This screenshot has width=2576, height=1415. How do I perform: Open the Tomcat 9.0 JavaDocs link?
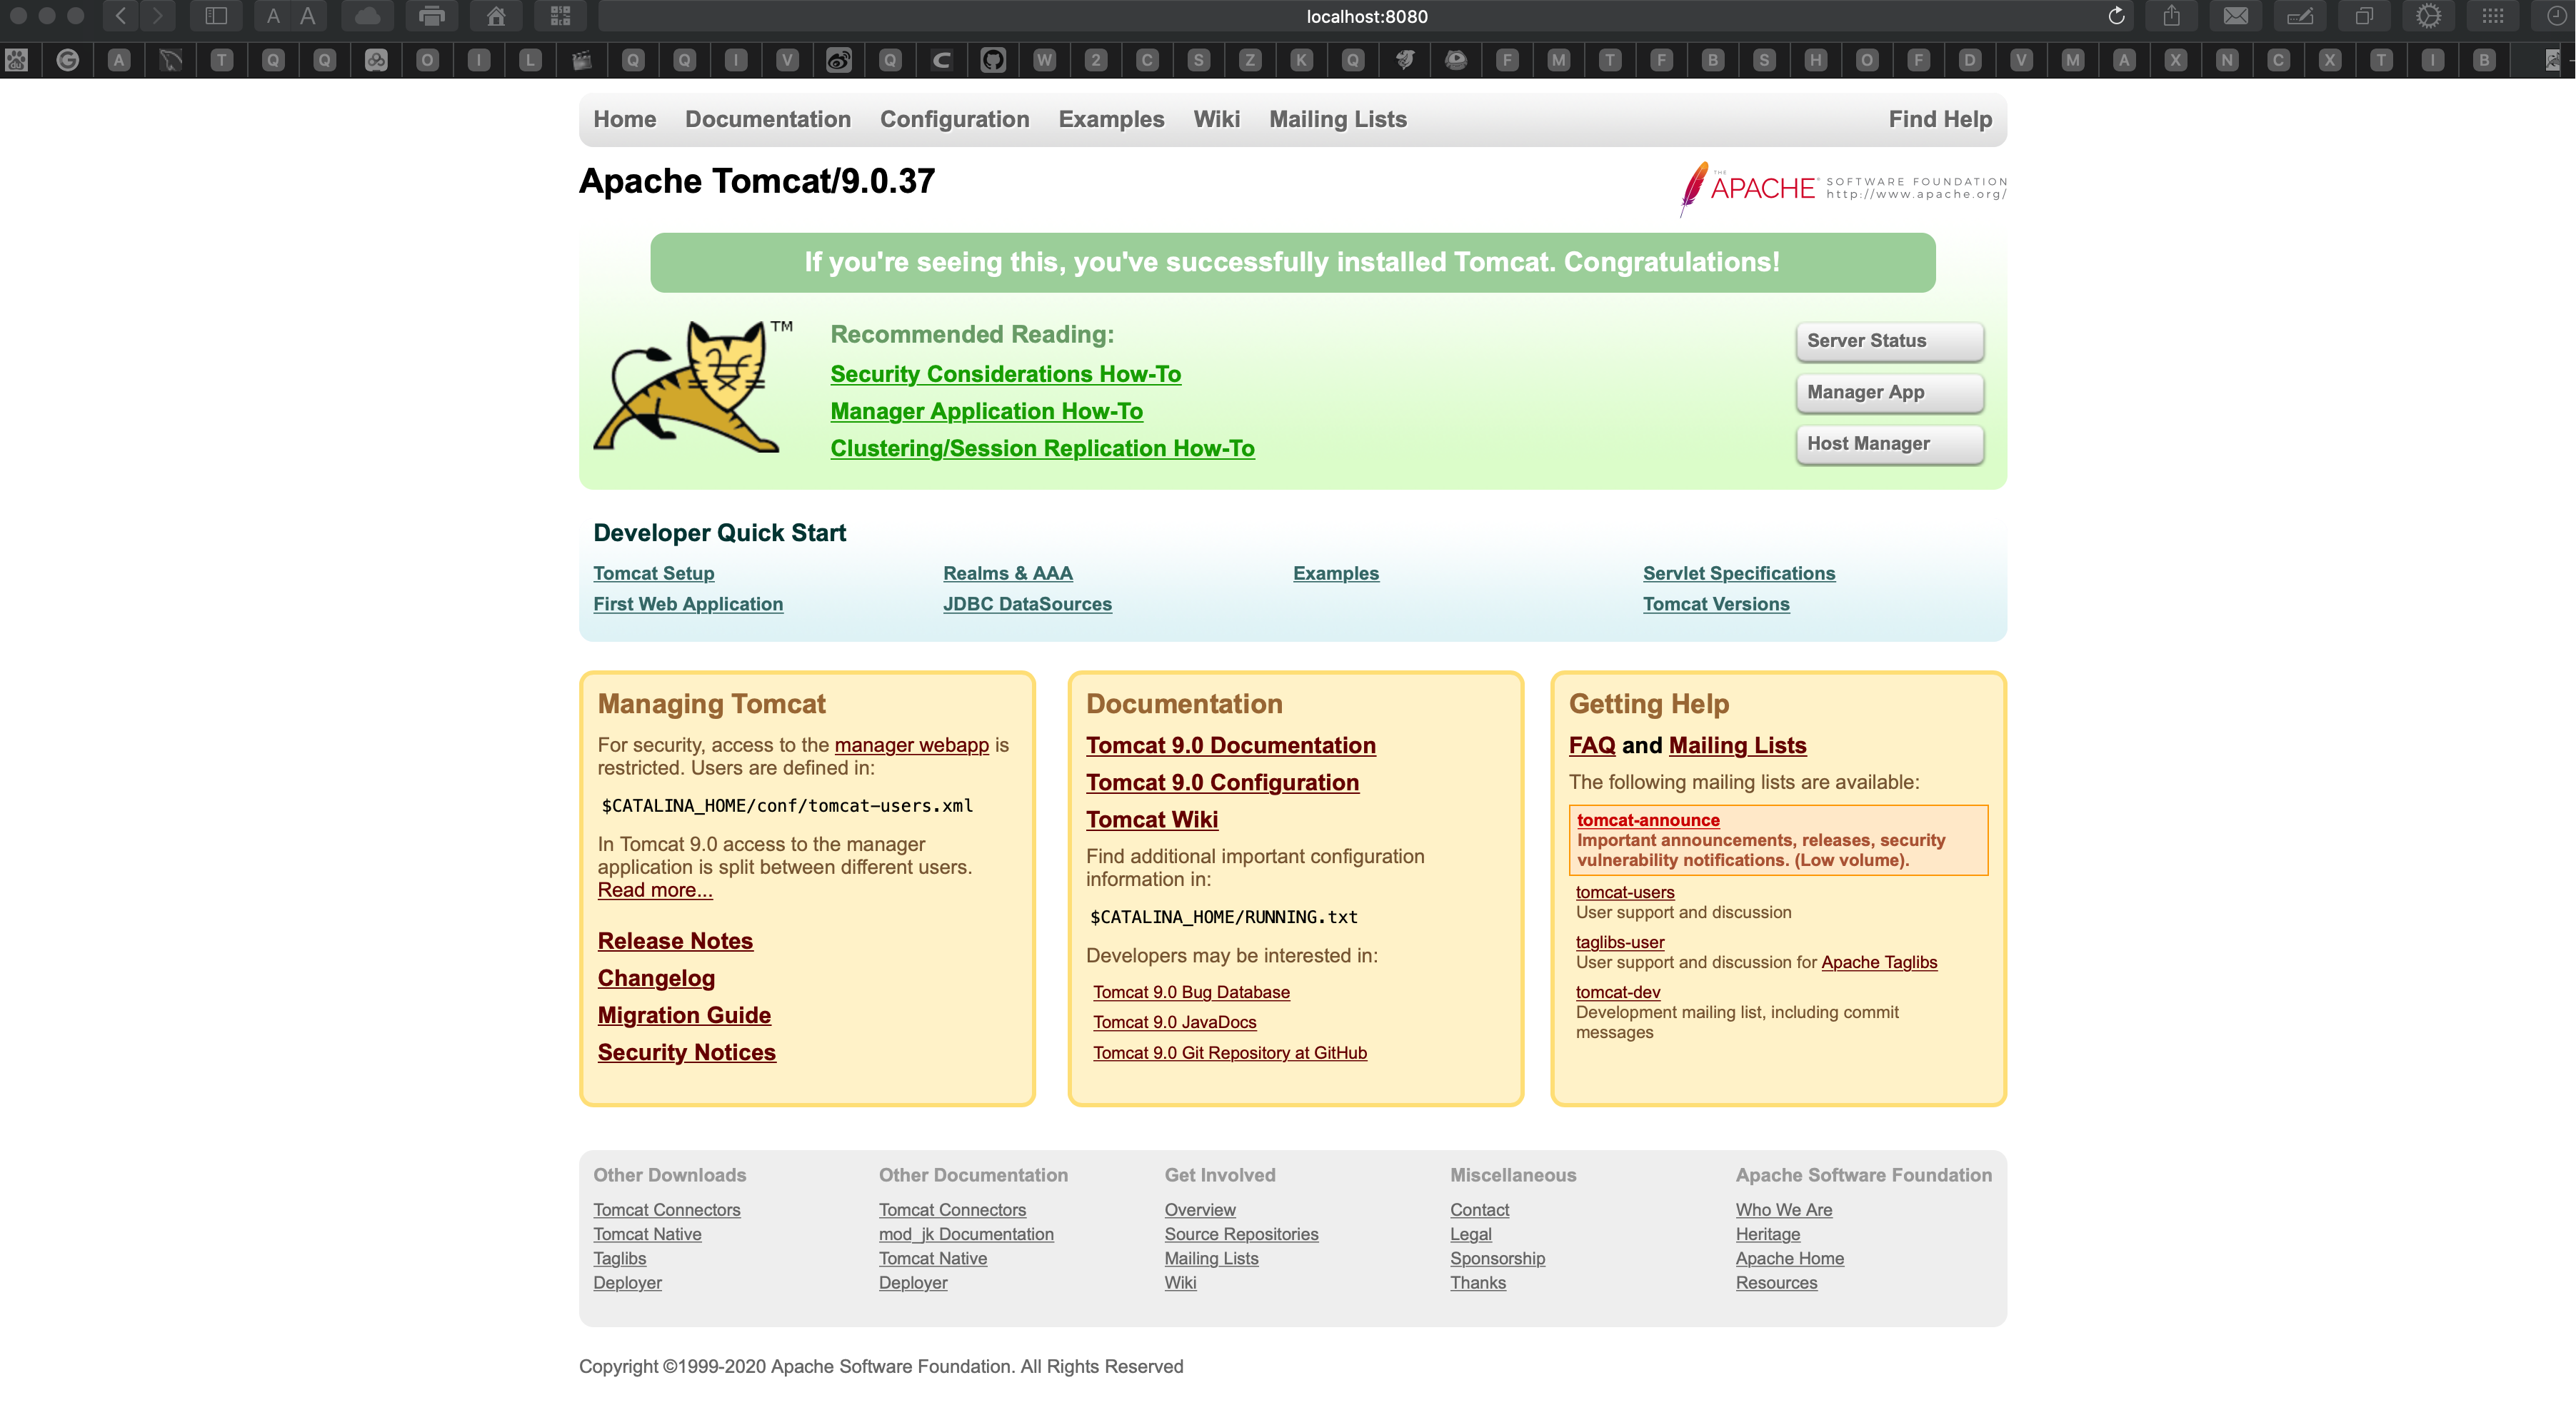pos(1174,1022)
